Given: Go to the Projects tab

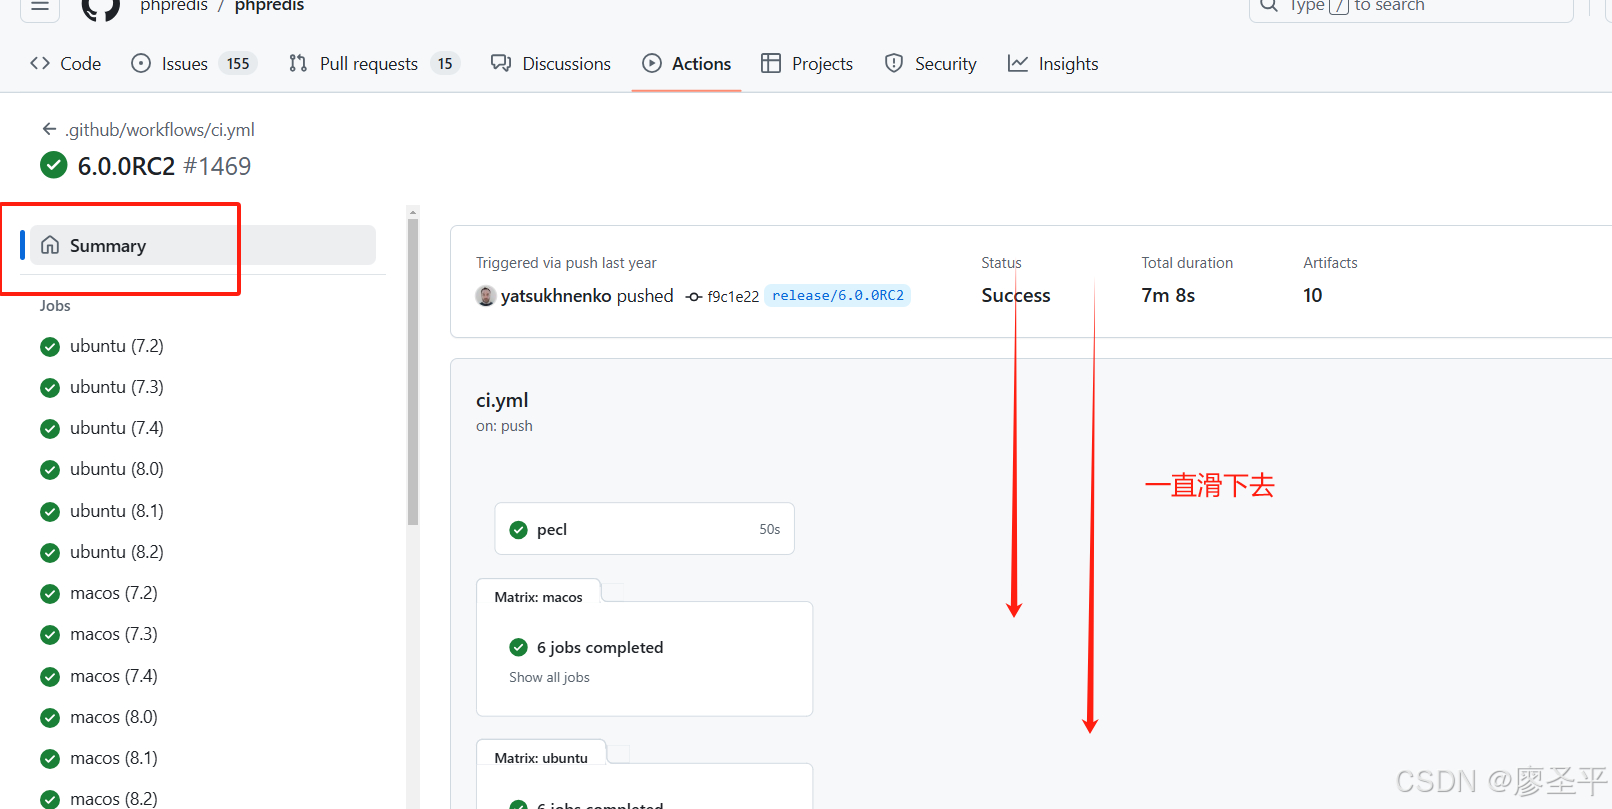Looking at the screenshot, I should tap(807, 63).
